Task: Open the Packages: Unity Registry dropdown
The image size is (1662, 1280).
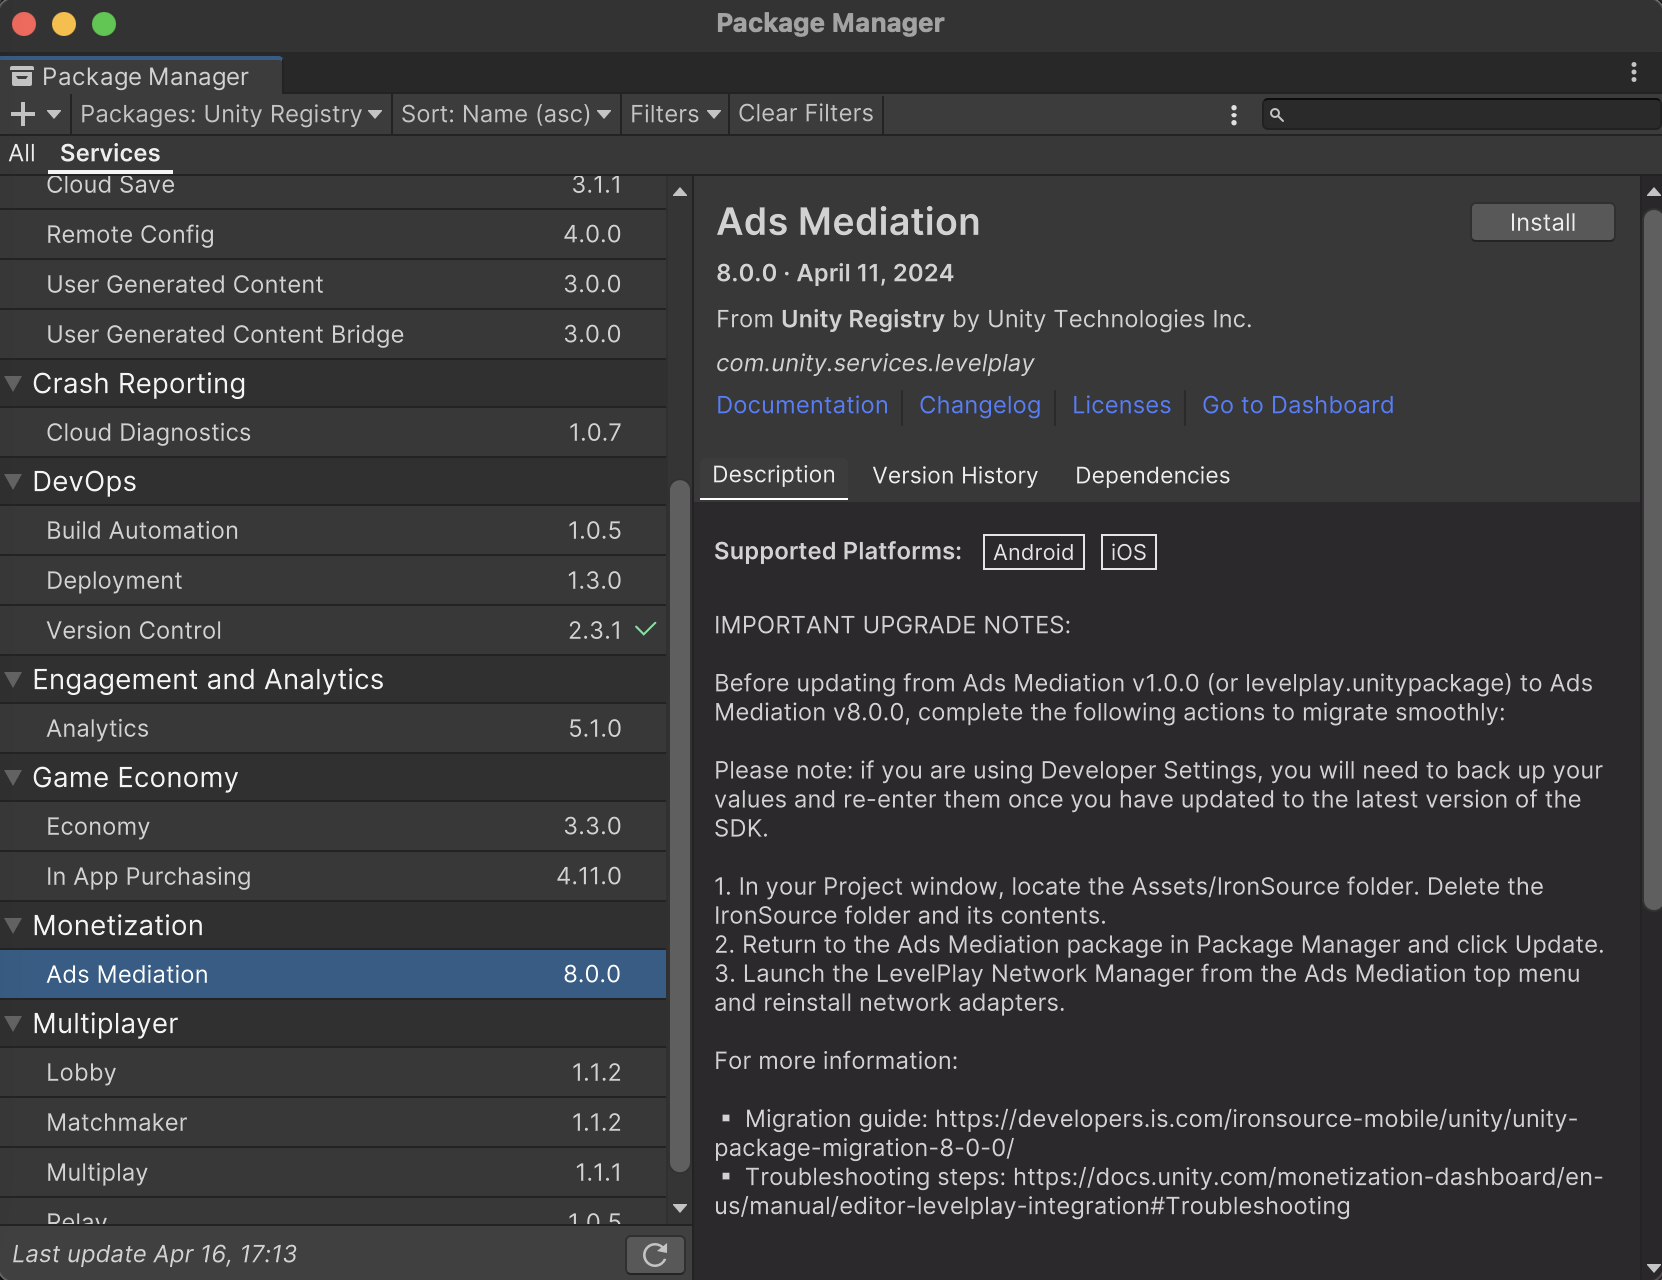Action: pos(231,114)
